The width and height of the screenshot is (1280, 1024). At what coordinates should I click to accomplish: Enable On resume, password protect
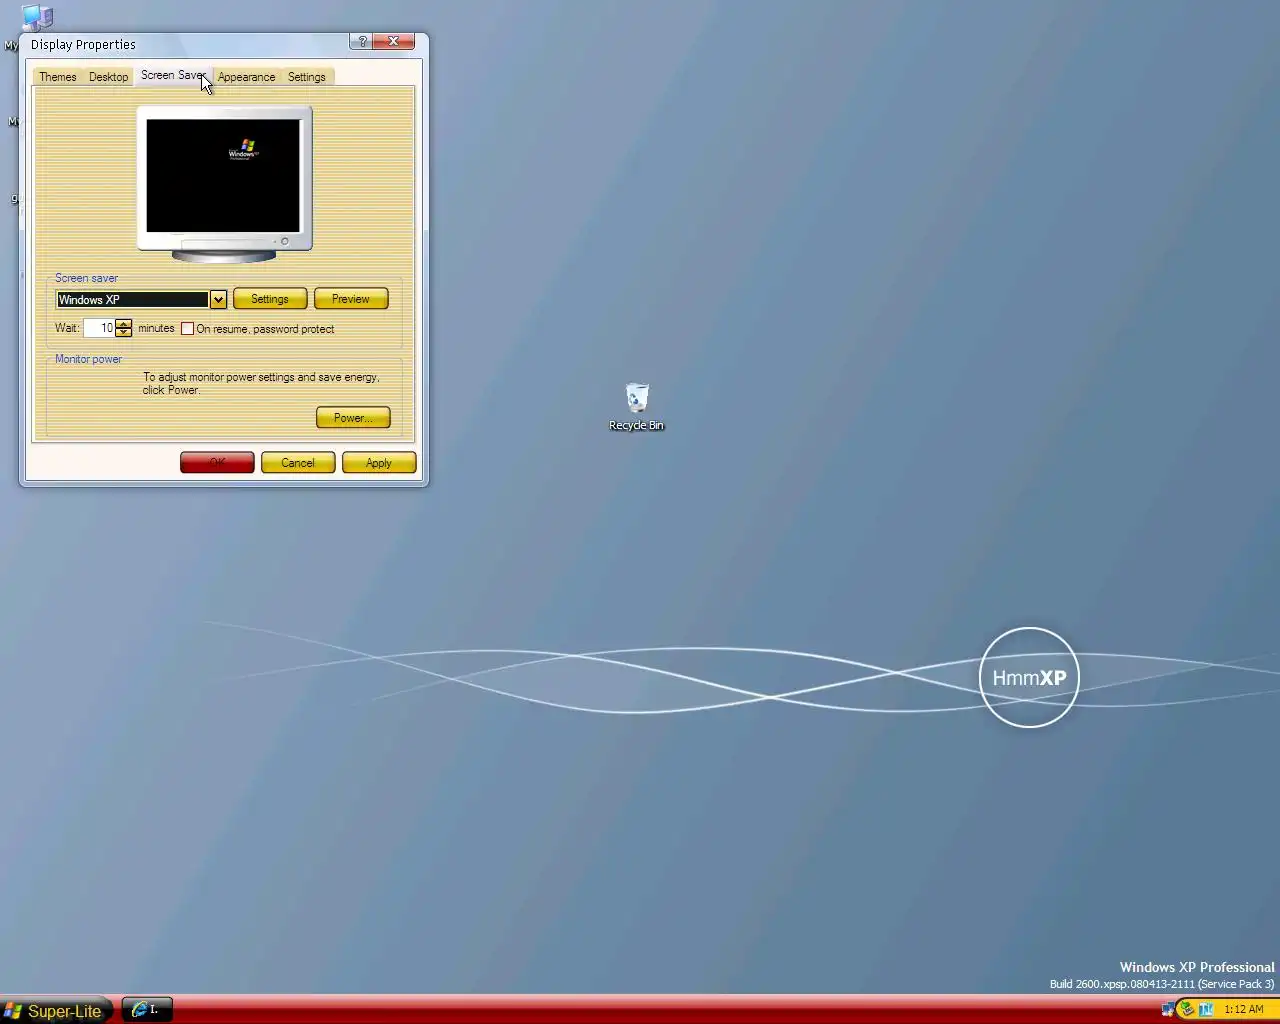click(187, 329)
